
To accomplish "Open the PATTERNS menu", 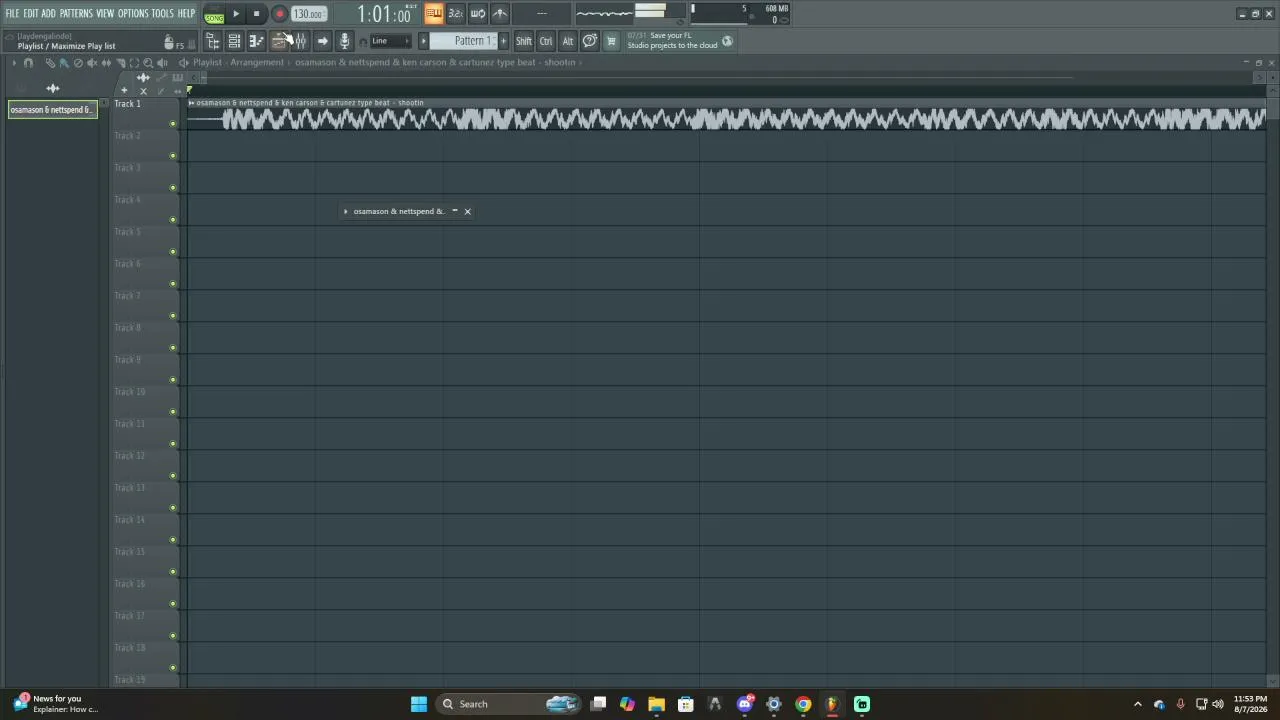I will 76,13.
